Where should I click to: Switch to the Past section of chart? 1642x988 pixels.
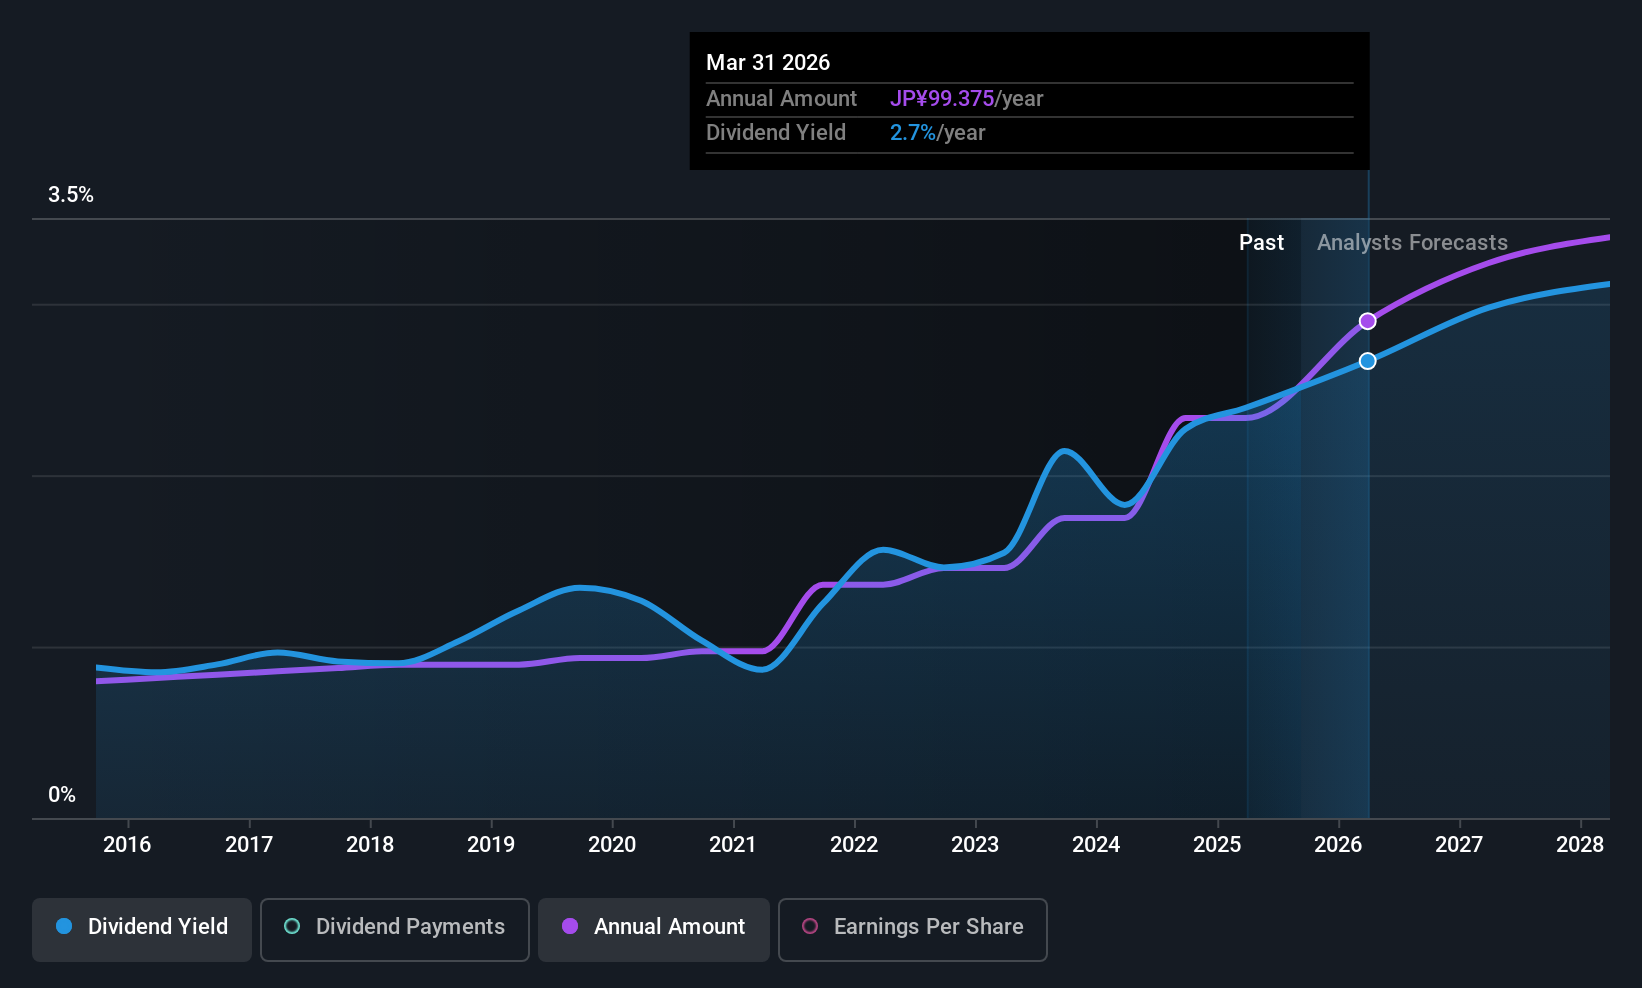click(x=1261, y=242)
